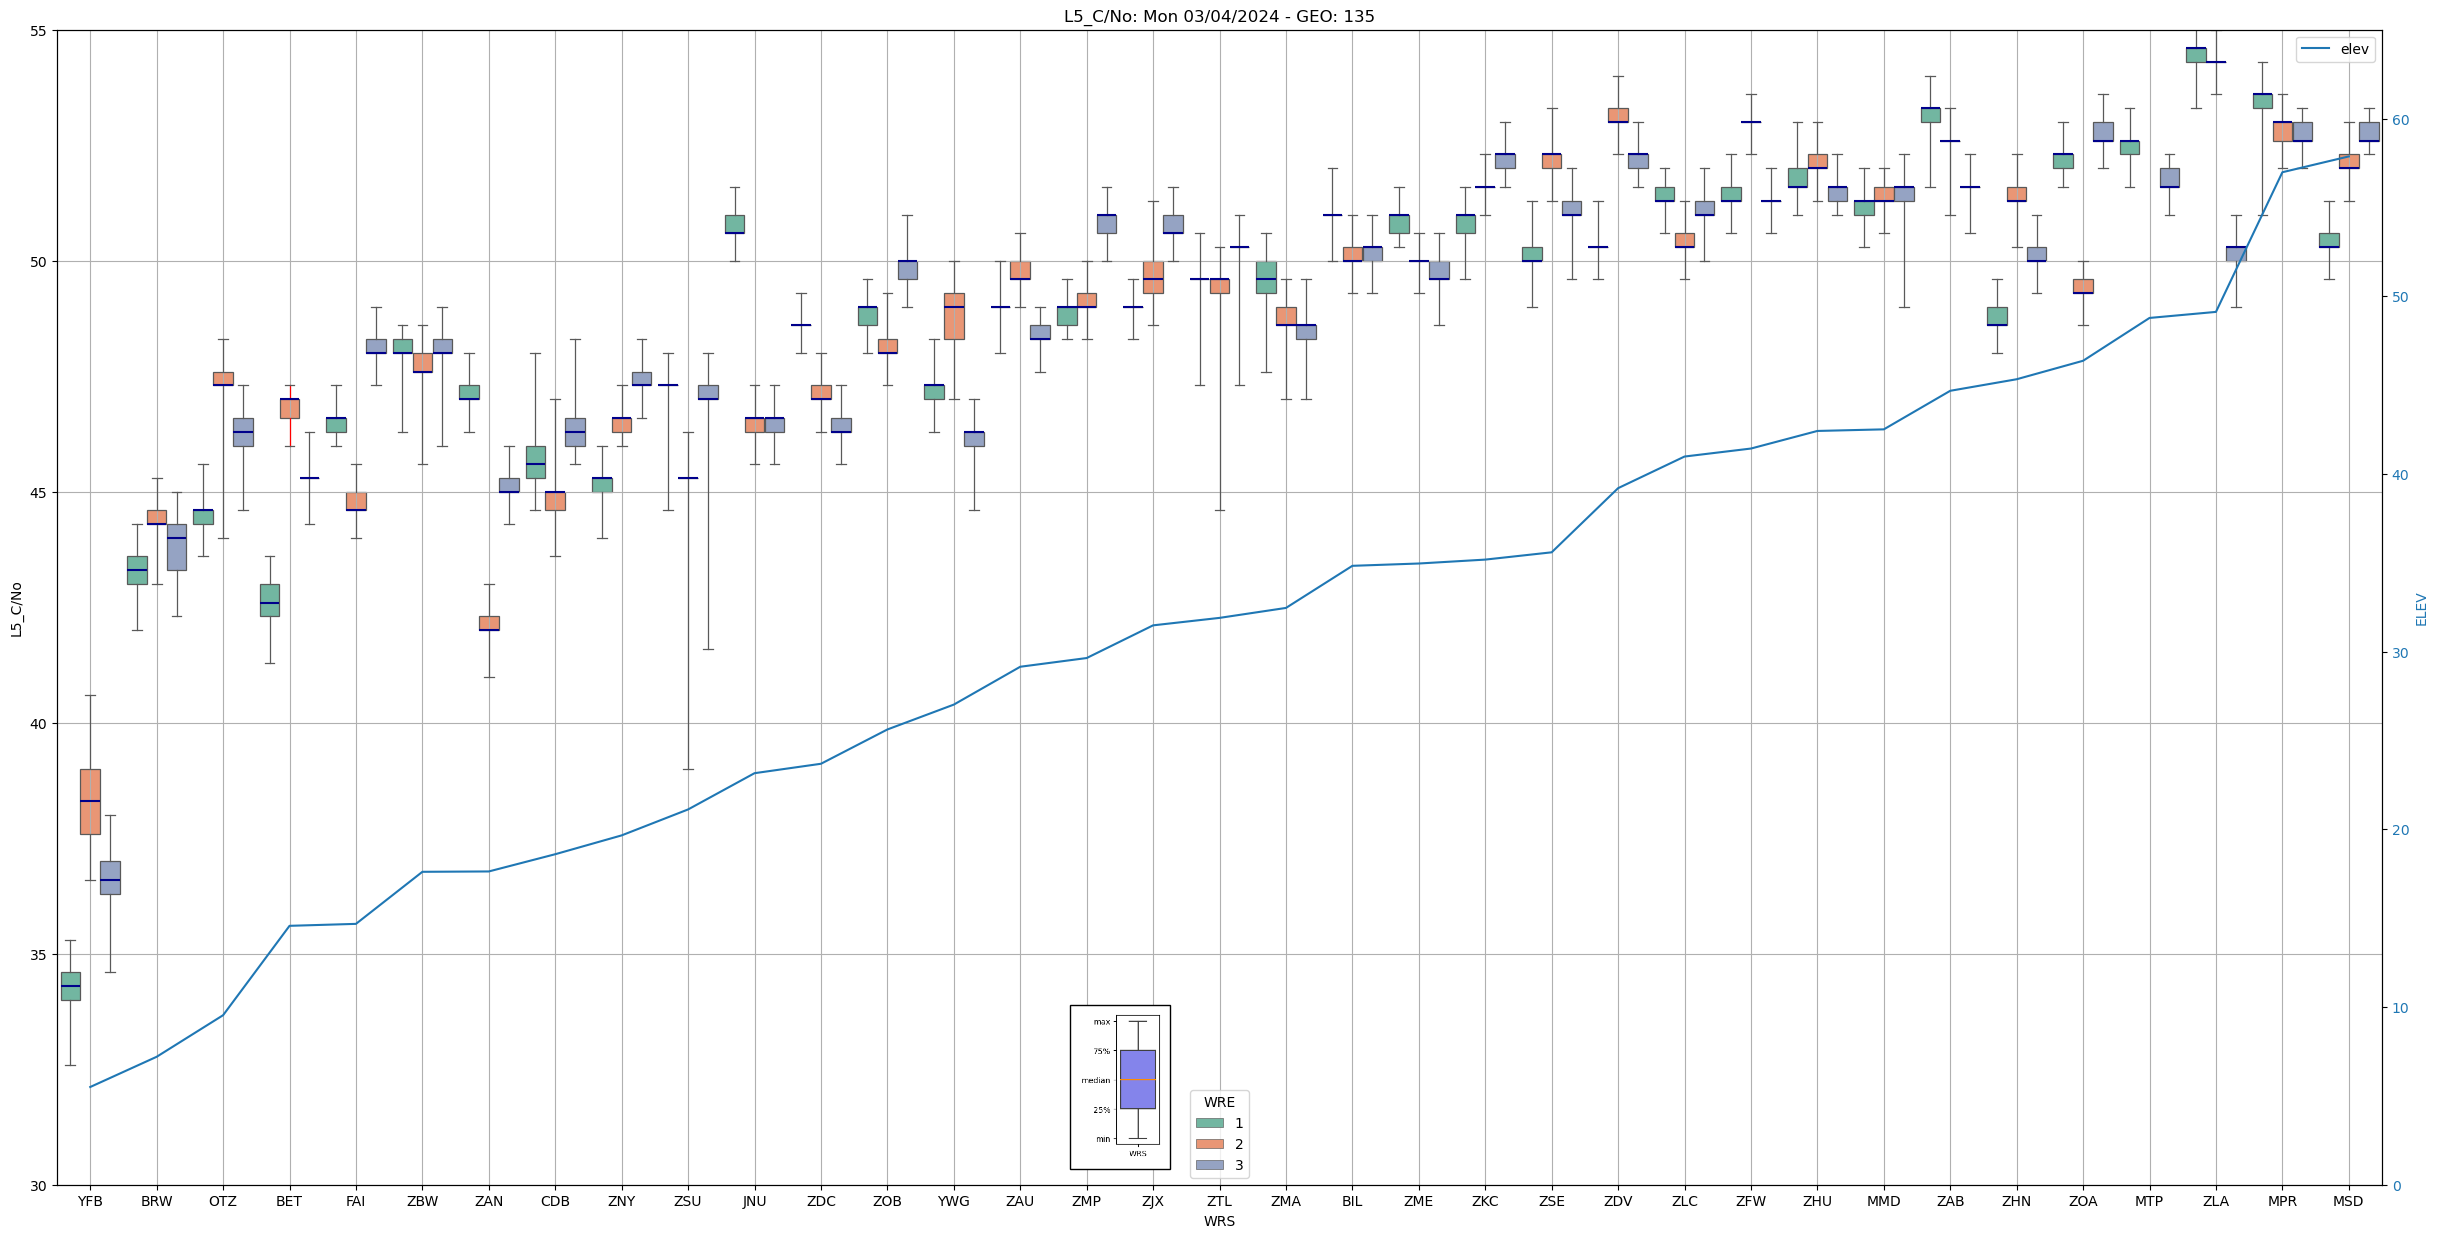Click the blue-gray WRE 3 legend swatch
The image size is (2439, 1238).
1209,1165
